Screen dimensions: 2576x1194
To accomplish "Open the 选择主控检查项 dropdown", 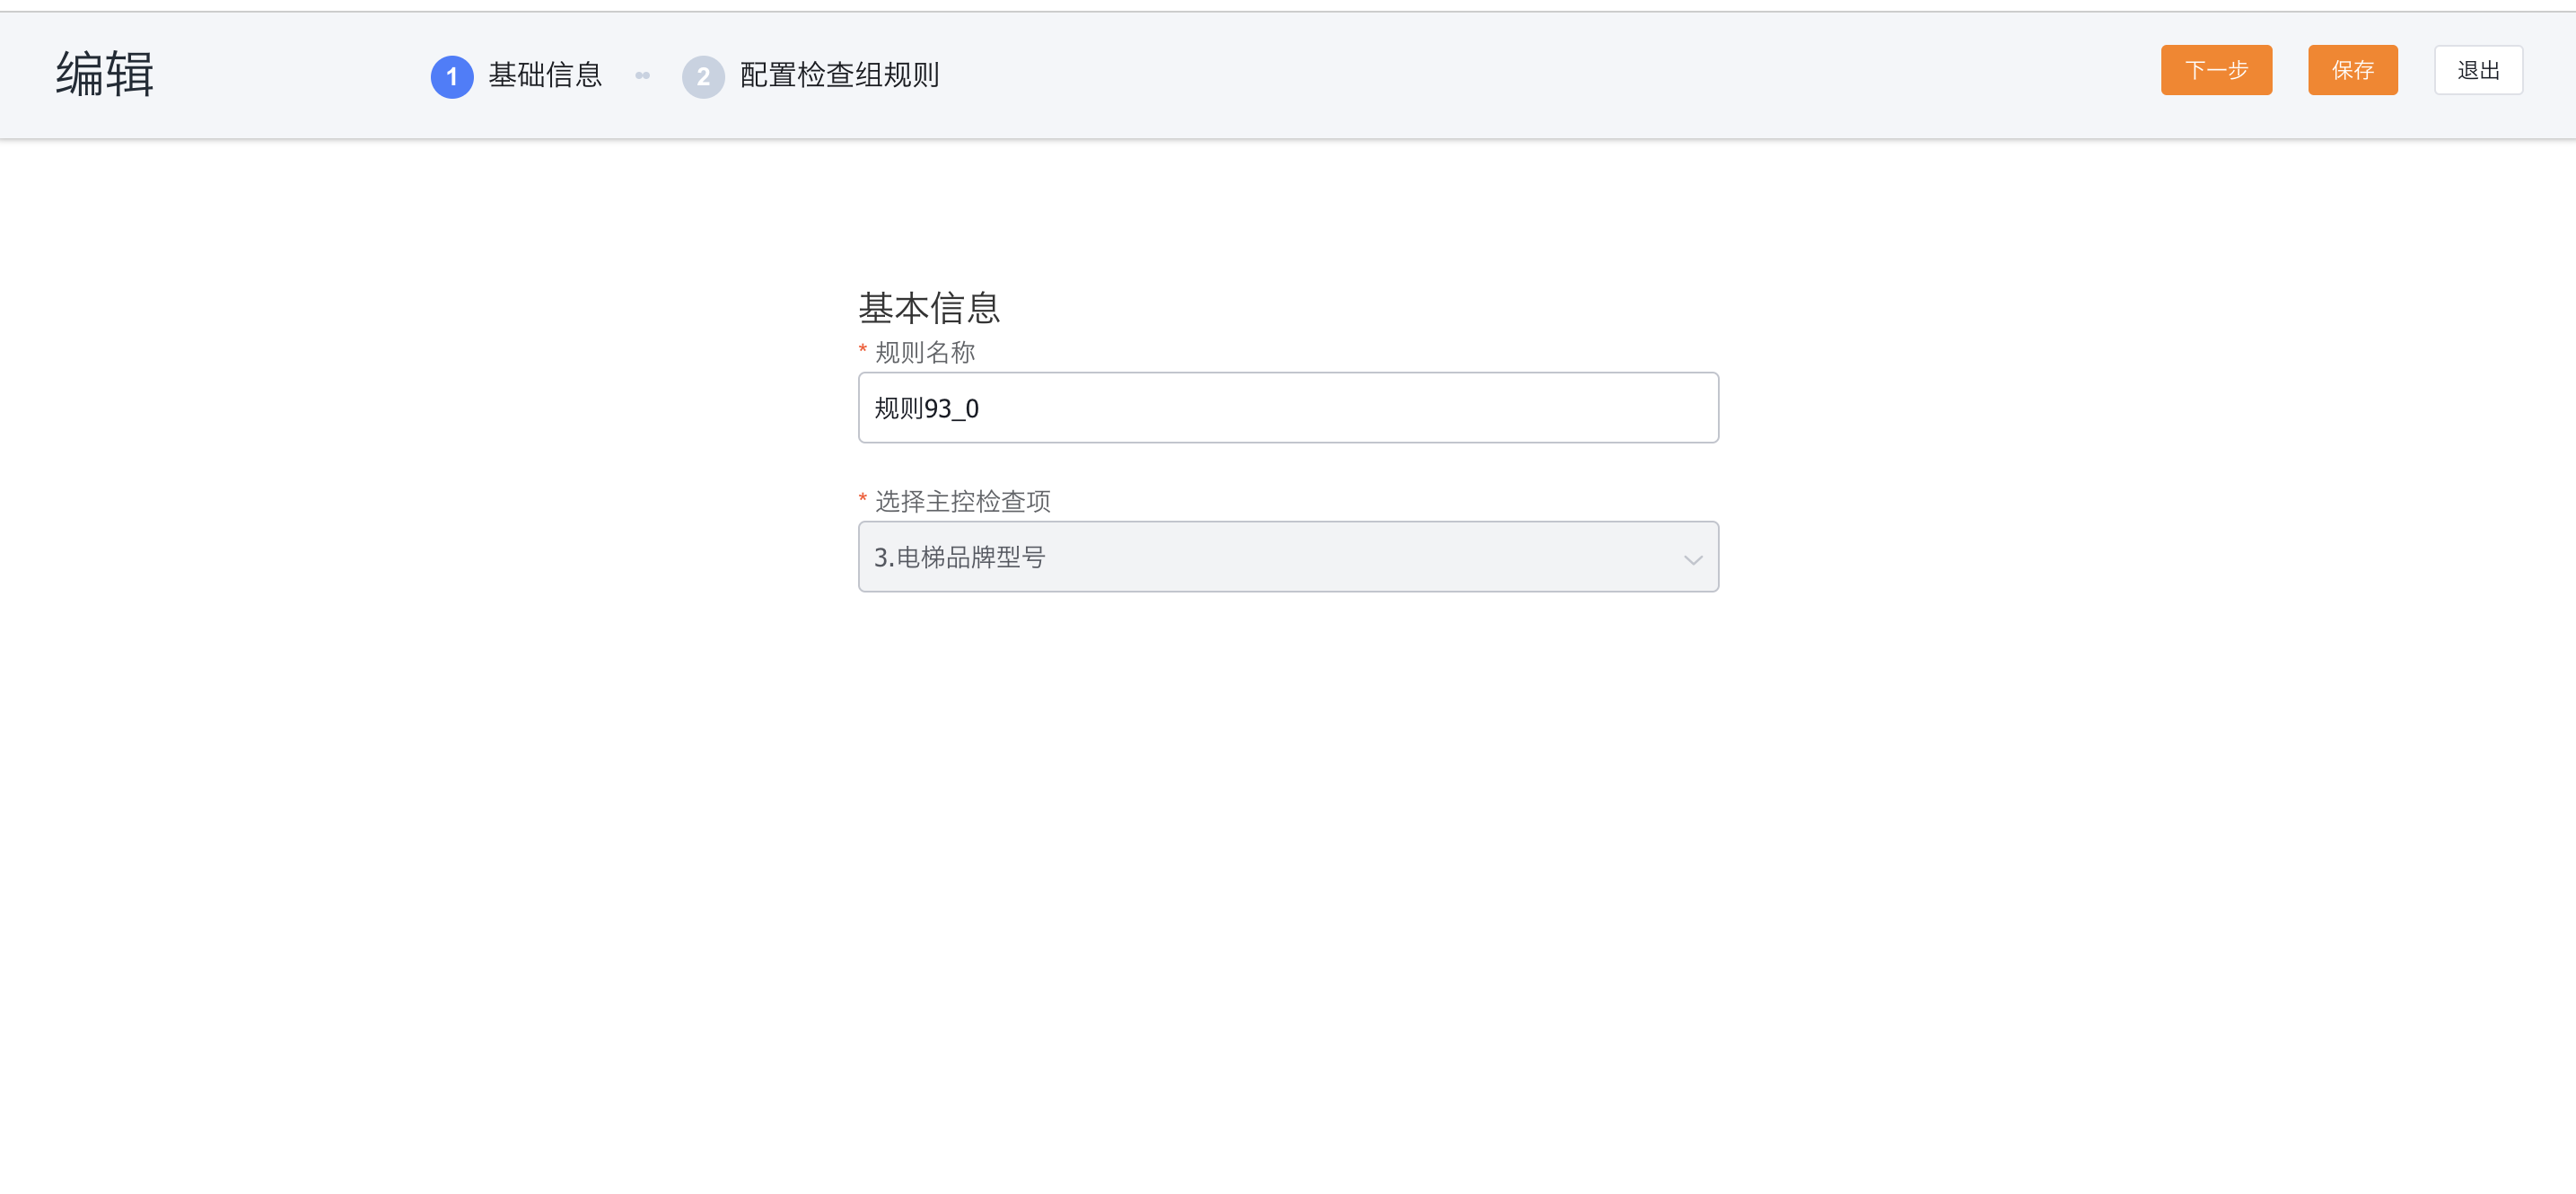I will coord(1288,557).
